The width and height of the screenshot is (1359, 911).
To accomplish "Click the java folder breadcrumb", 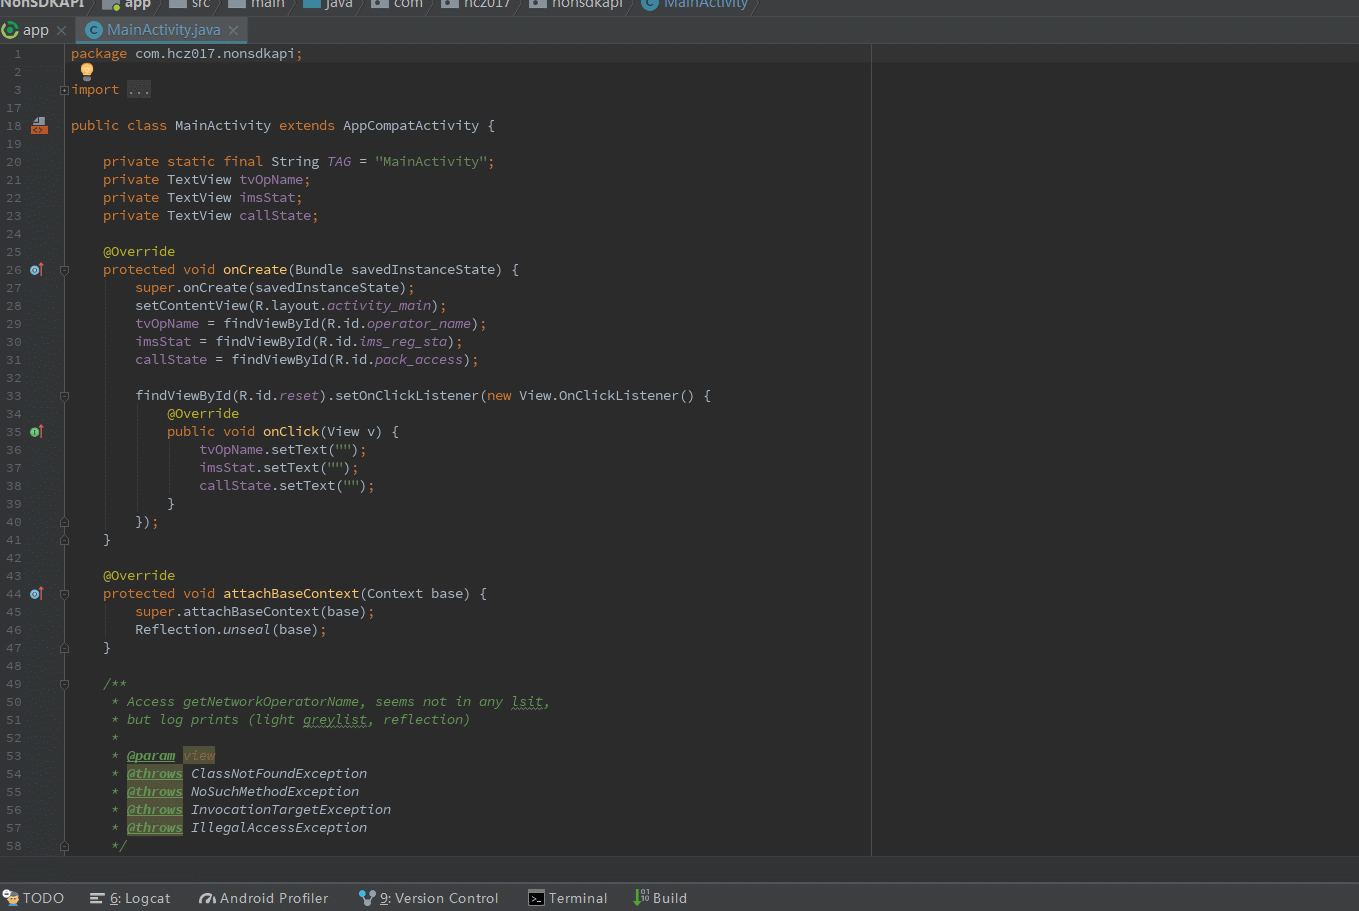I will (327, 4).
